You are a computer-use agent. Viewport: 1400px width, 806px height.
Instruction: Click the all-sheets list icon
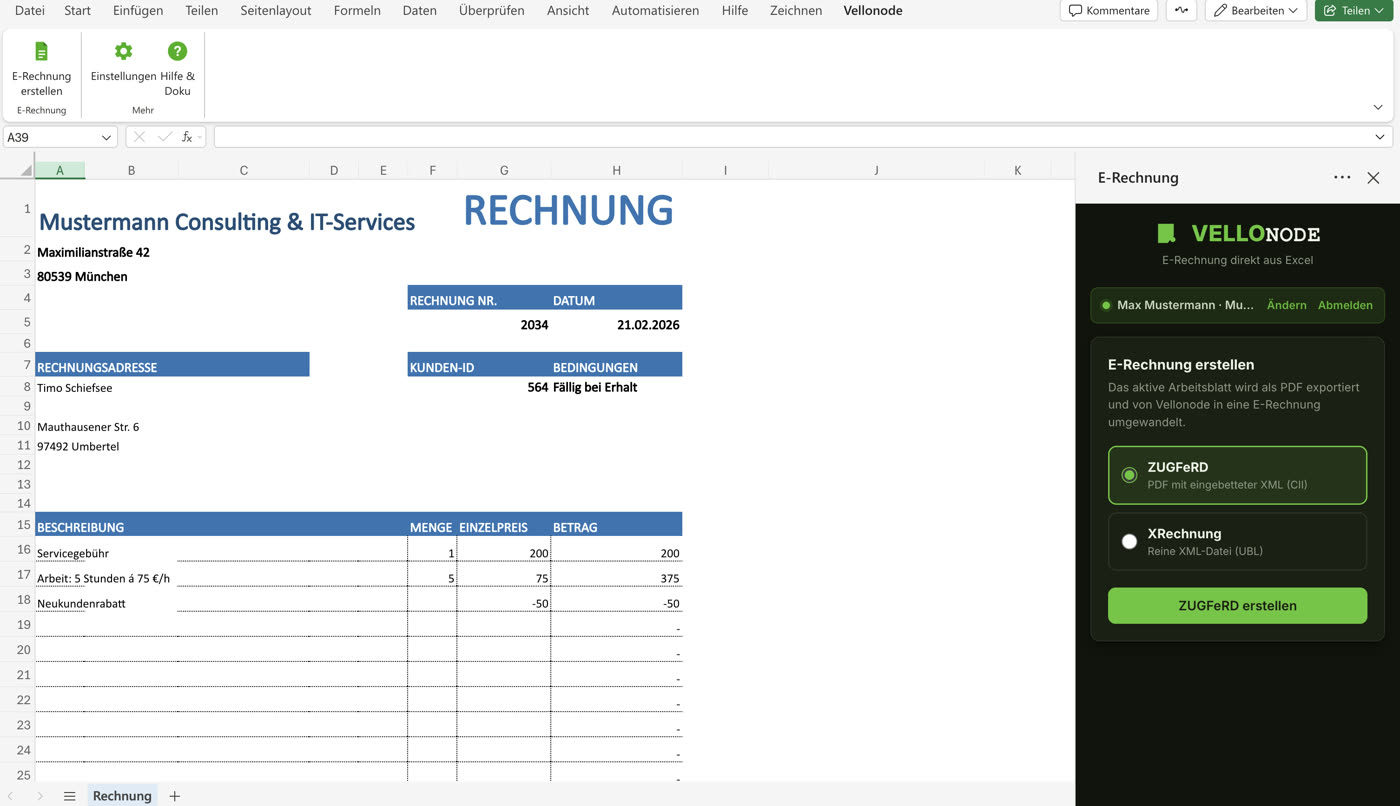tap(69, 796)
